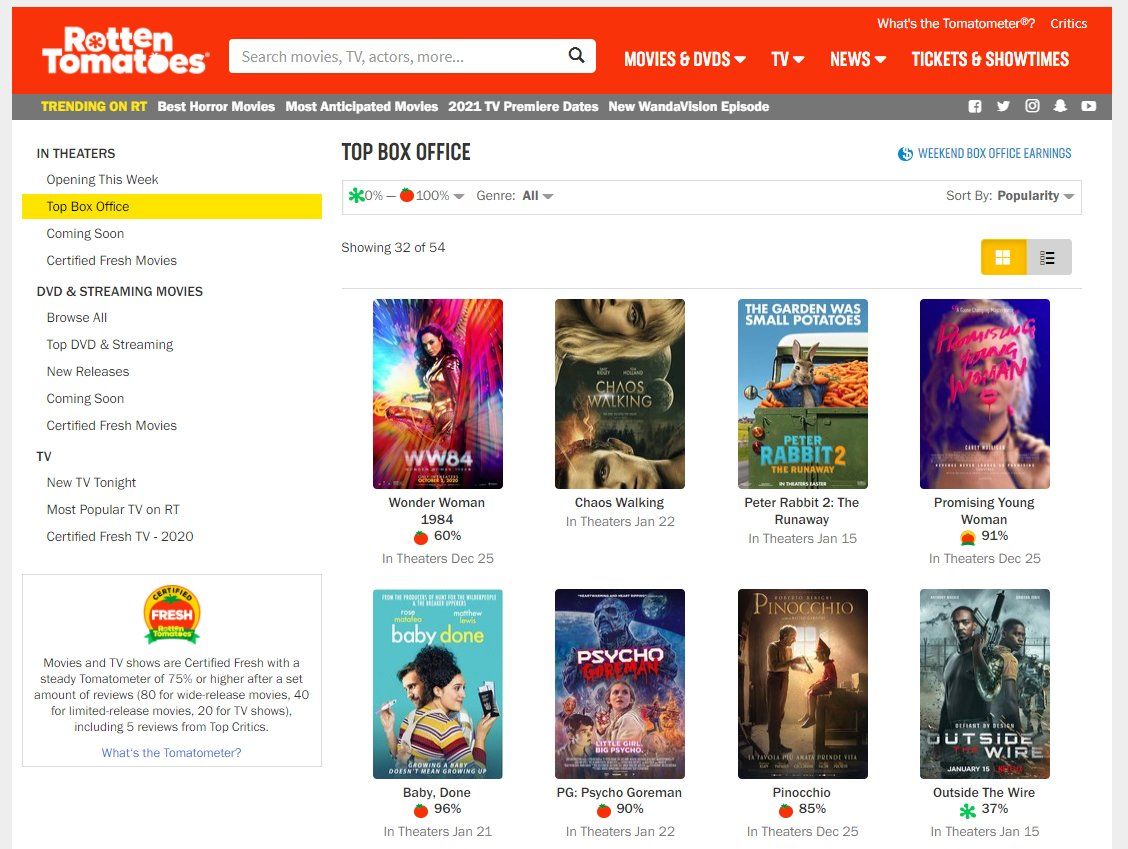Open the Movies & DVDs menu
The width and height of the screenshot is (1128, 849).
[684, 59]
